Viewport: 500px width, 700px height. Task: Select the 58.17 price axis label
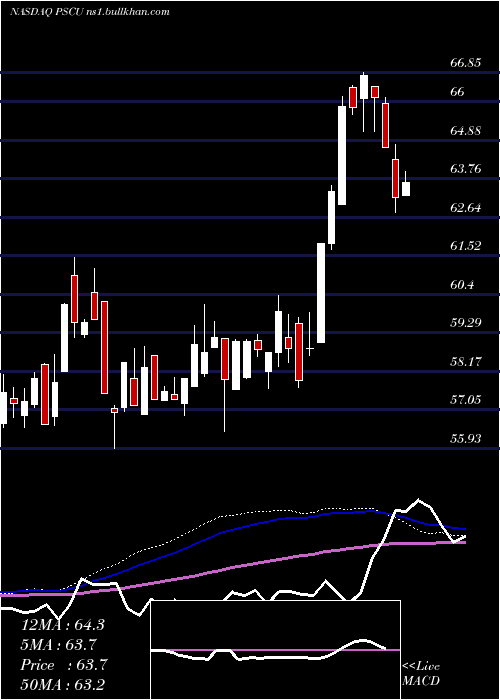(x=466, y=361)
